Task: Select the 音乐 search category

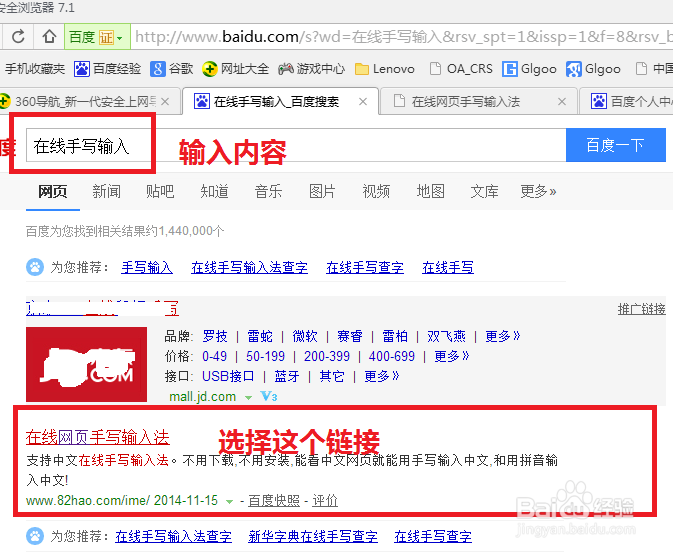Action: point(268,191)
